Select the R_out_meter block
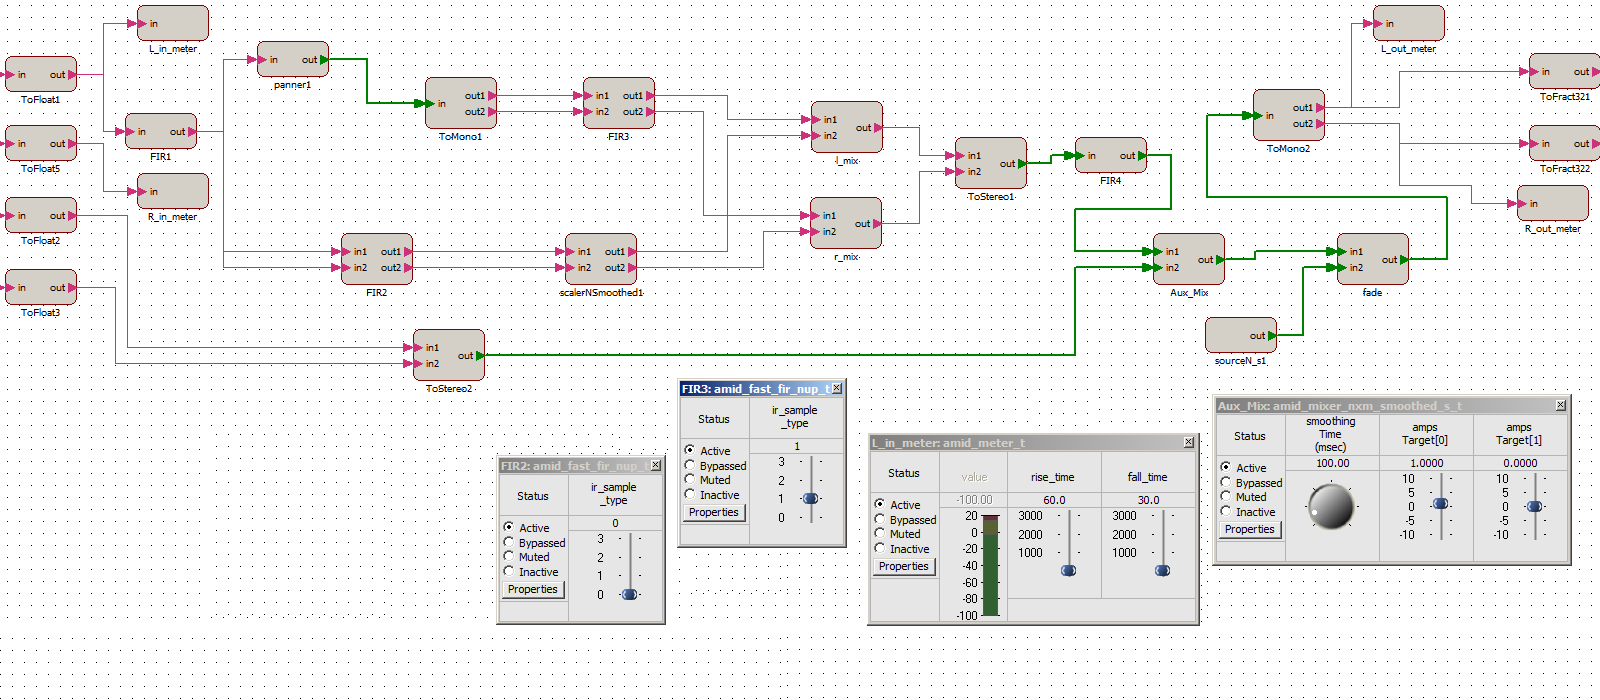 click(x=1553, y=204)
